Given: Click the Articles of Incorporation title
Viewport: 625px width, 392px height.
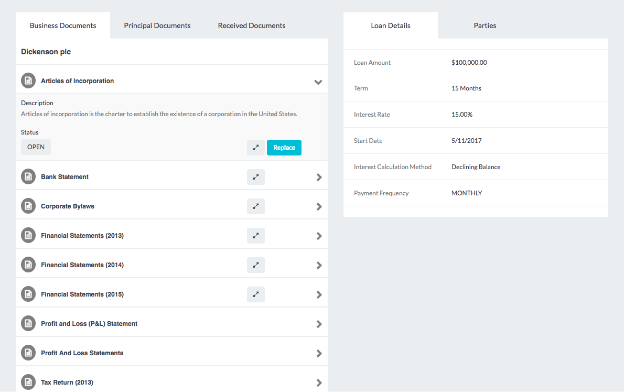Looking at the screenshot, I should pos(77,81).
